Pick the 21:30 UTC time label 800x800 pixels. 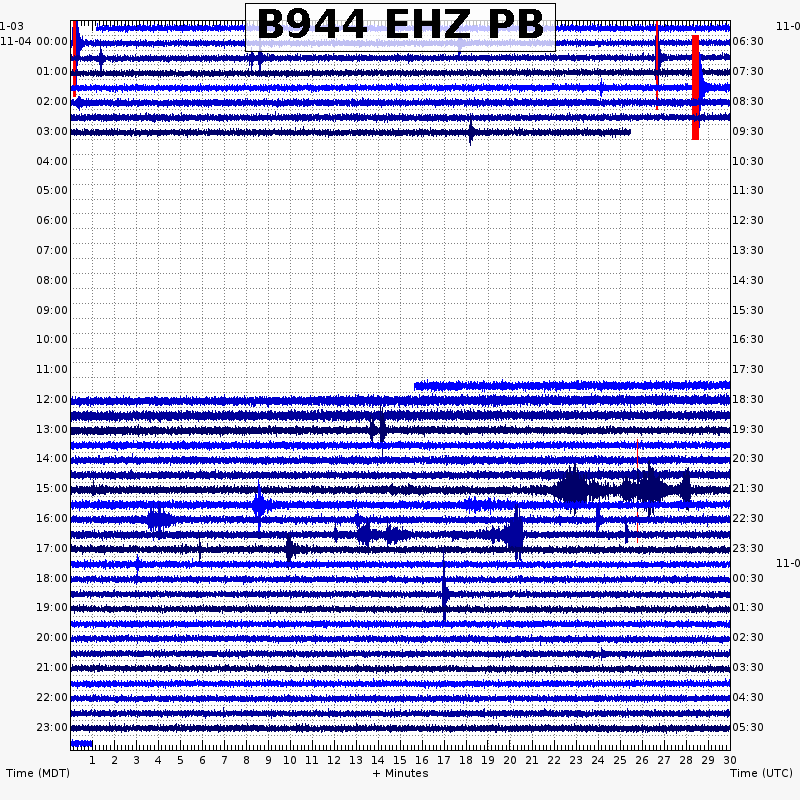748,488
